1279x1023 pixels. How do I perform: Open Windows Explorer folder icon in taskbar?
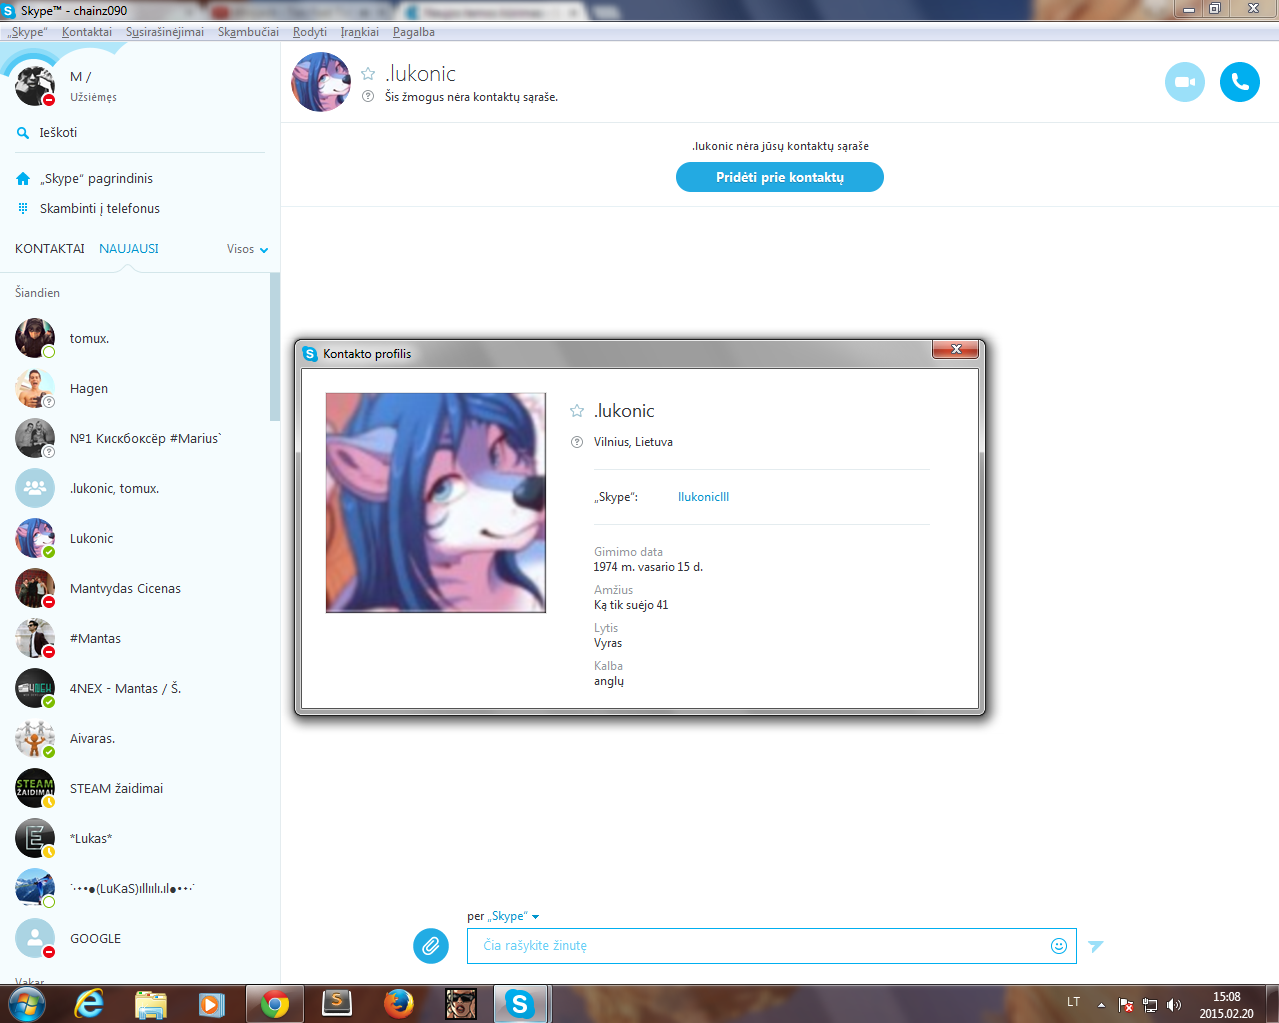click(x=151, y=1004)
